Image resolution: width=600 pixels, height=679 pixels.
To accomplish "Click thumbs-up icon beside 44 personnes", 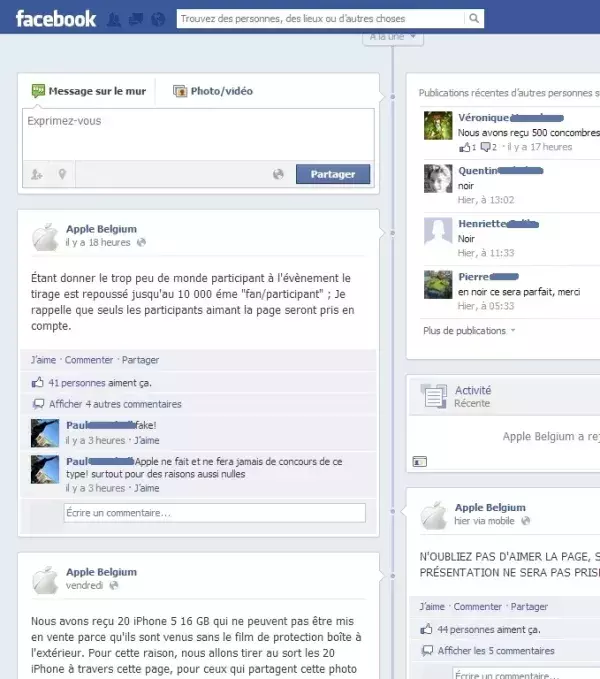I will 426,629.
